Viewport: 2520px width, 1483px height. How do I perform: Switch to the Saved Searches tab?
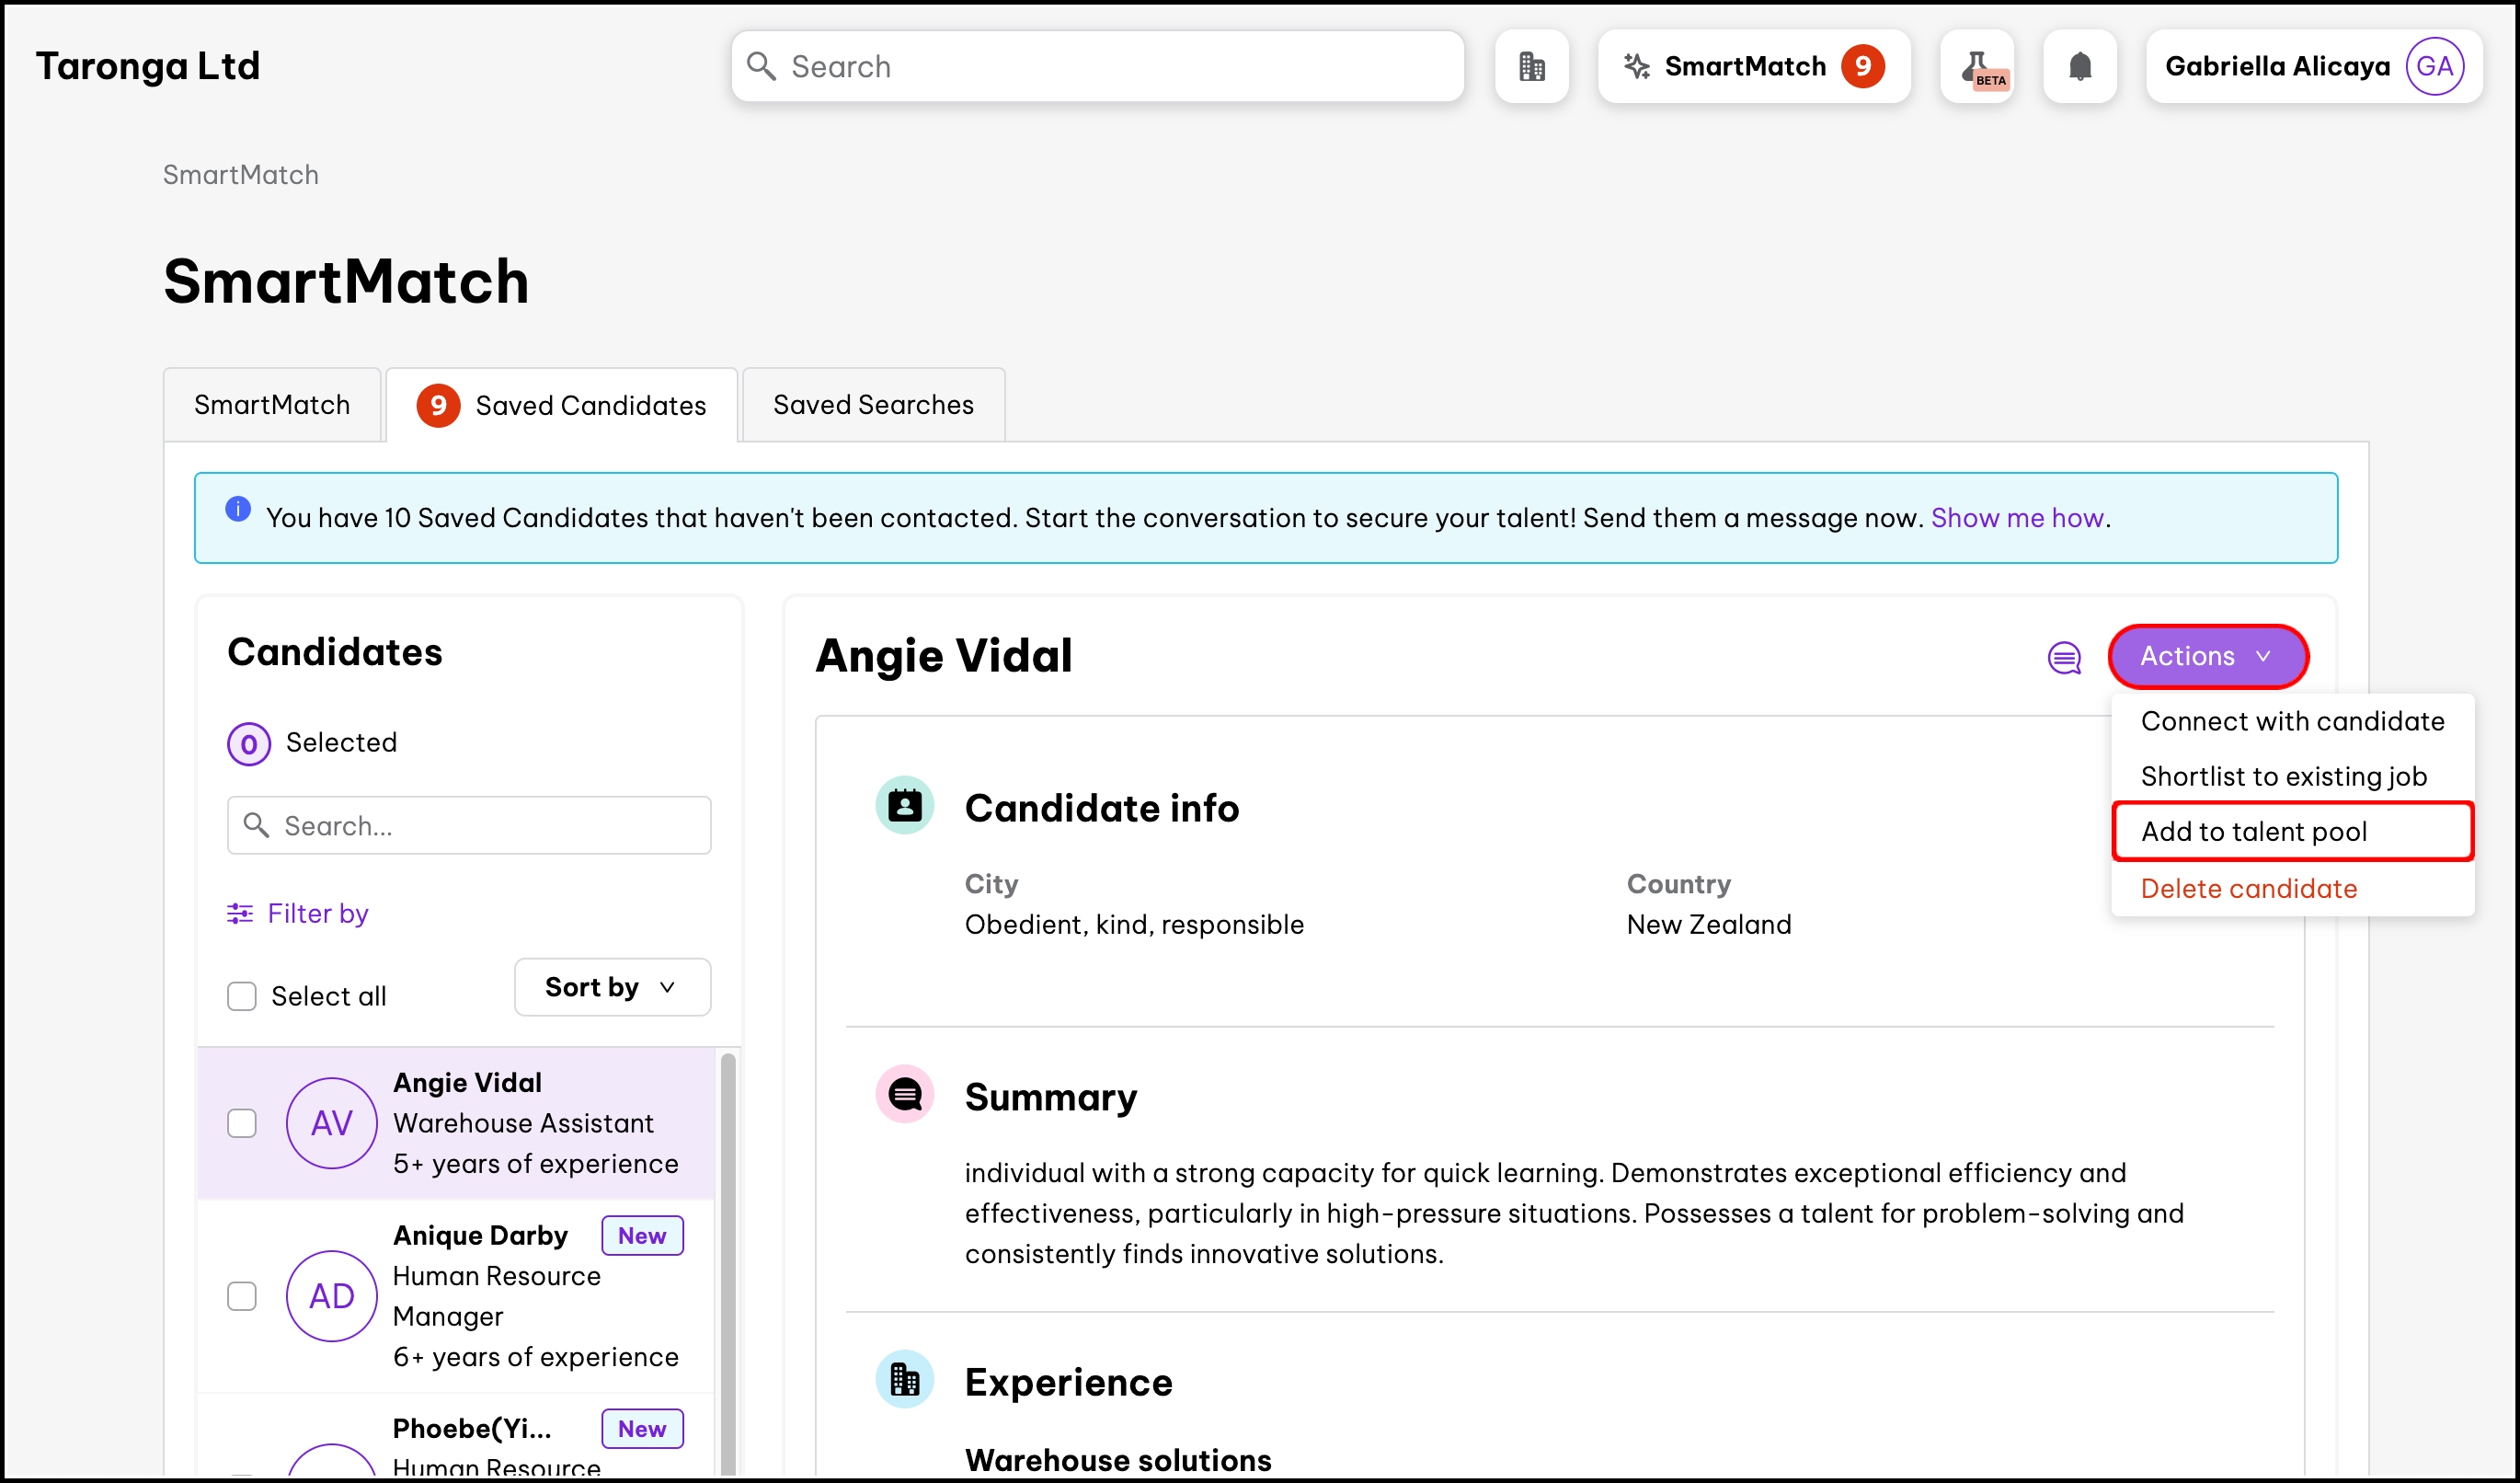click(872, 405)
